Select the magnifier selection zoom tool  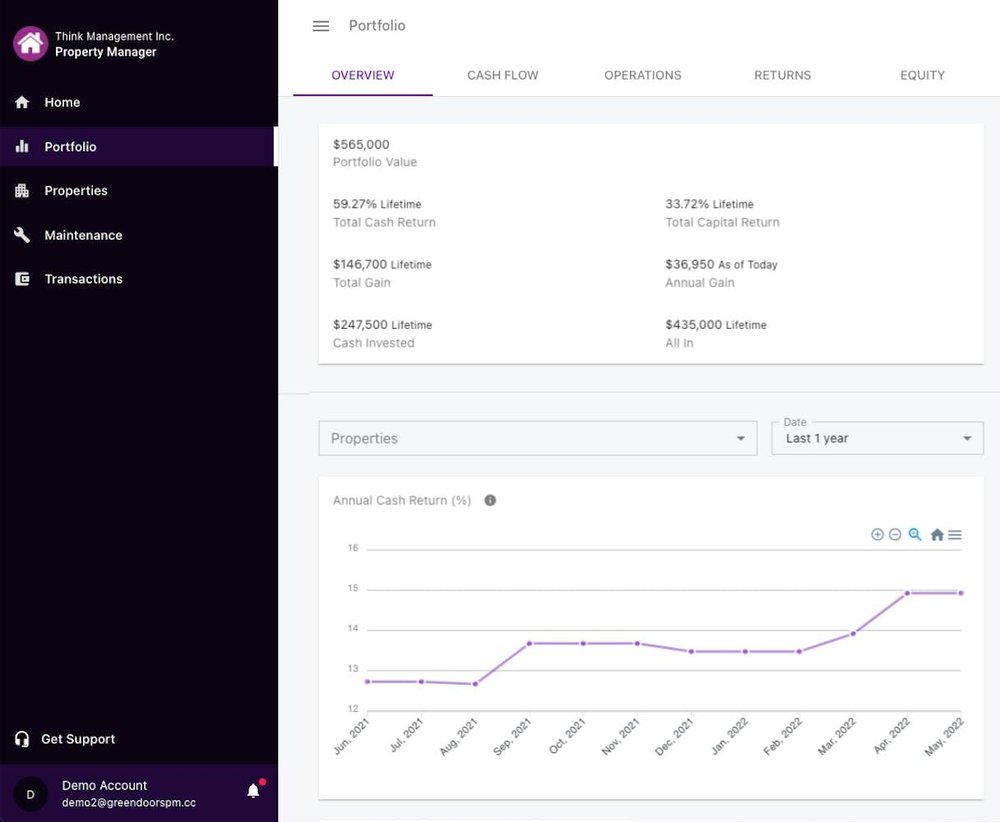(x=915, y=535)
